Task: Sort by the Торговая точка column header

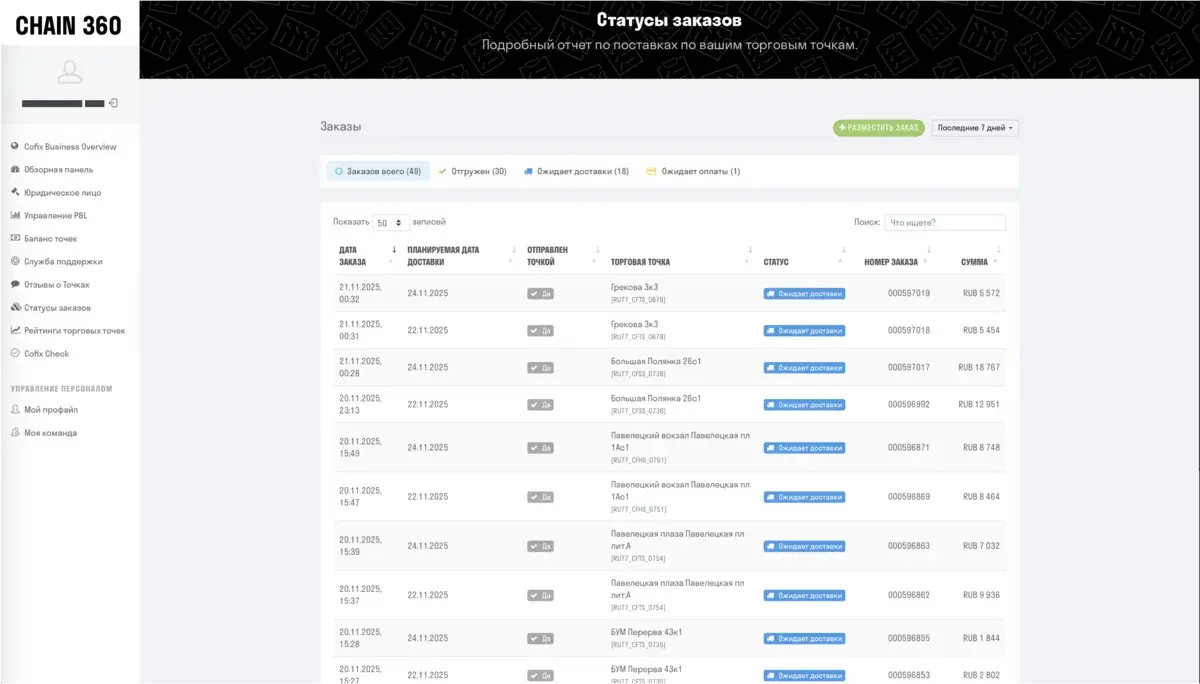Action: 682,256
